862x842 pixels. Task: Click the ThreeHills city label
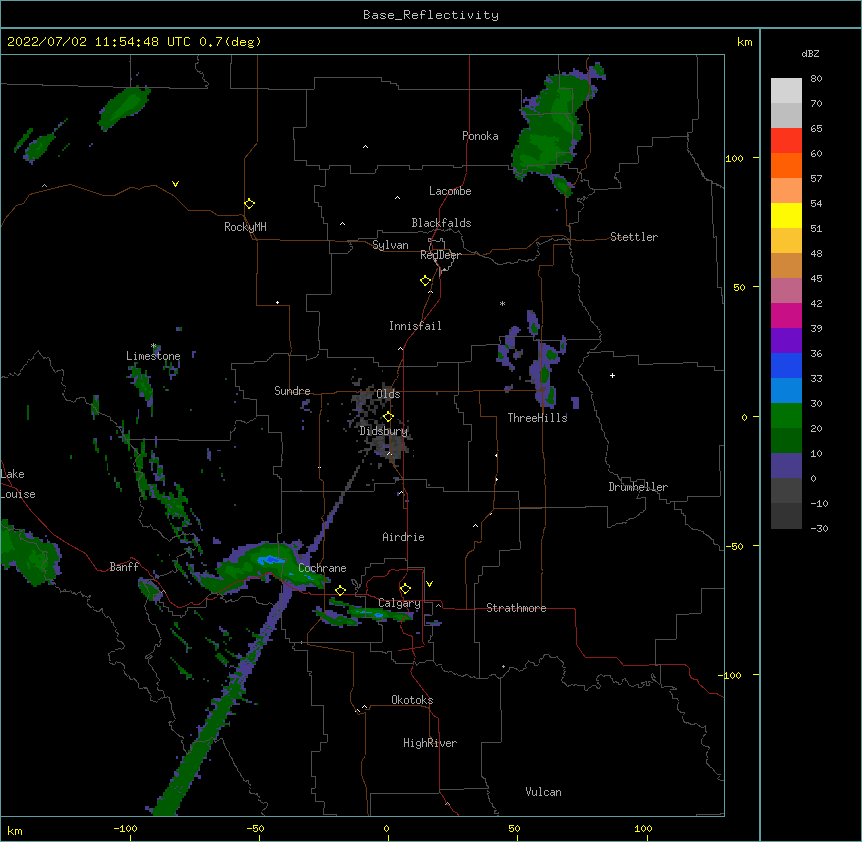537,418
